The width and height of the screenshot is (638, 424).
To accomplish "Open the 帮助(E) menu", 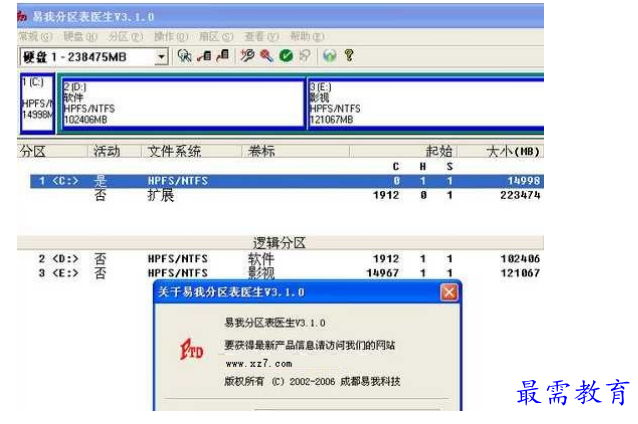I will [x=307, y=37].
